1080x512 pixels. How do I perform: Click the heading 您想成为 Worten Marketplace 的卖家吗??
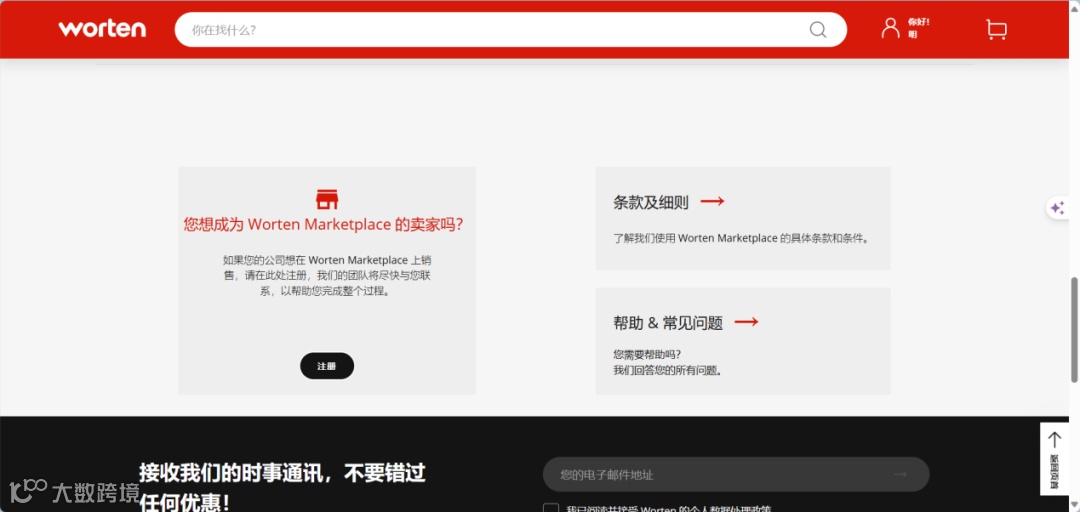pos(324,225)
